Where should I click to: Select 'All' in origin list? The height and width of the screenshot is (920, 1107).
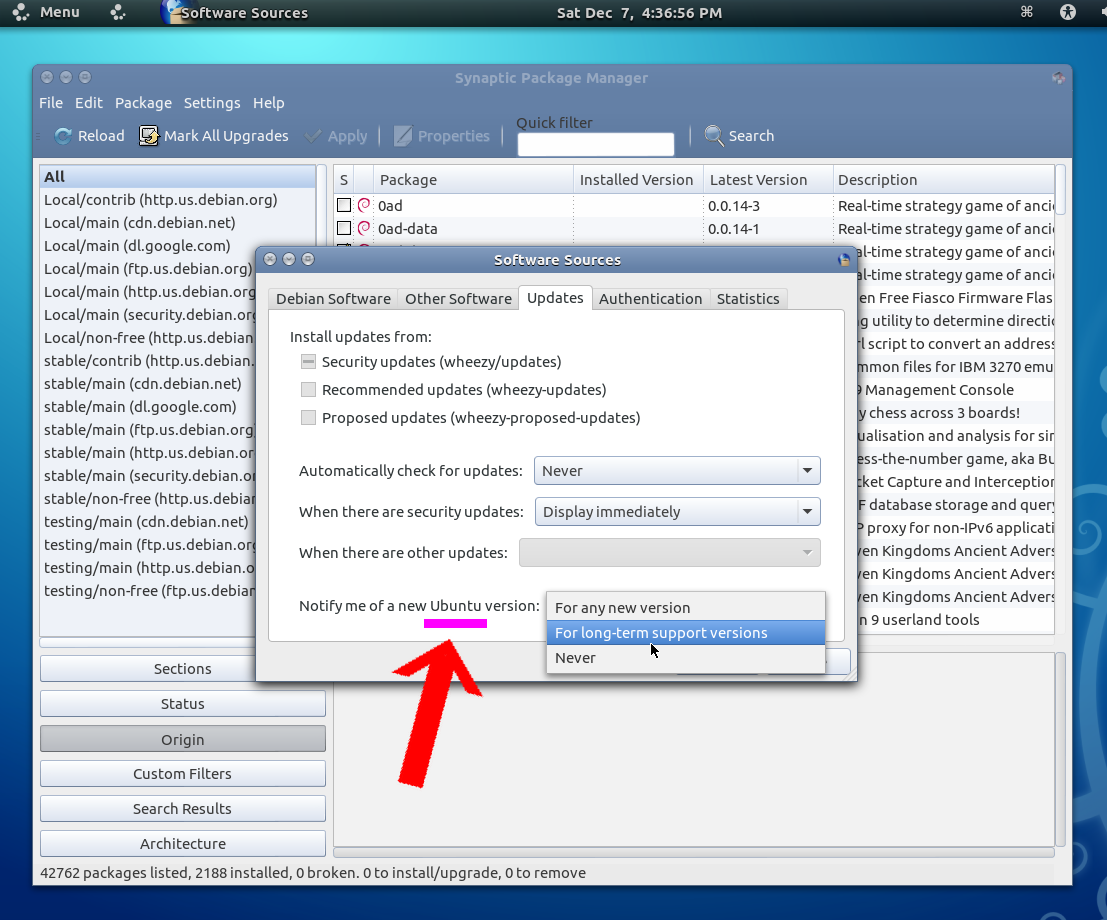tap(178, 177)
